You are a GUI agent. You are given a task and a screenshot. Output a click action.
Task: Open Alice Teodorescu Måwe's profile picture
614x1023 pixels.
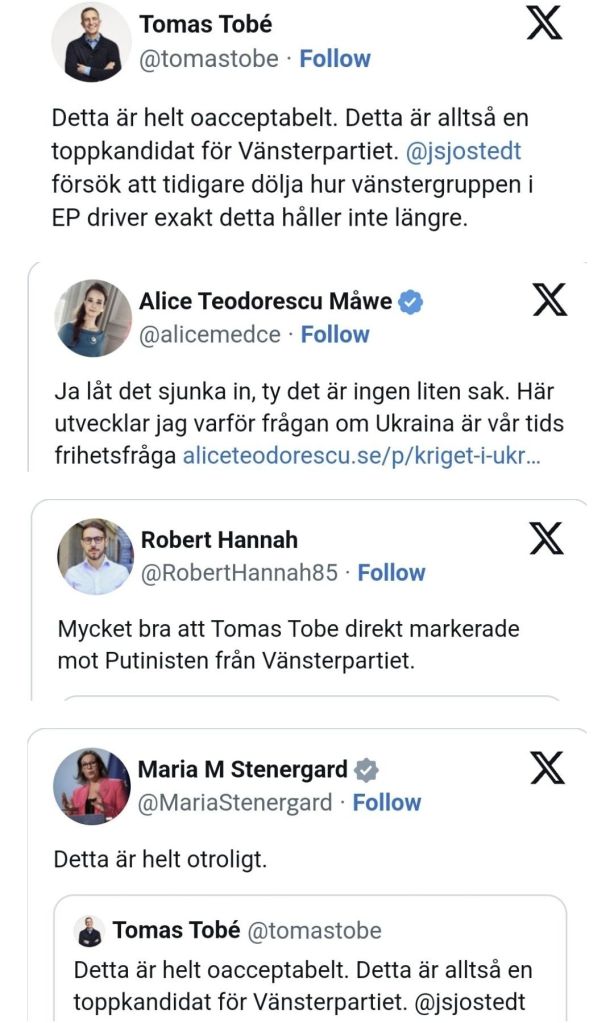click(x=92, y=318)
